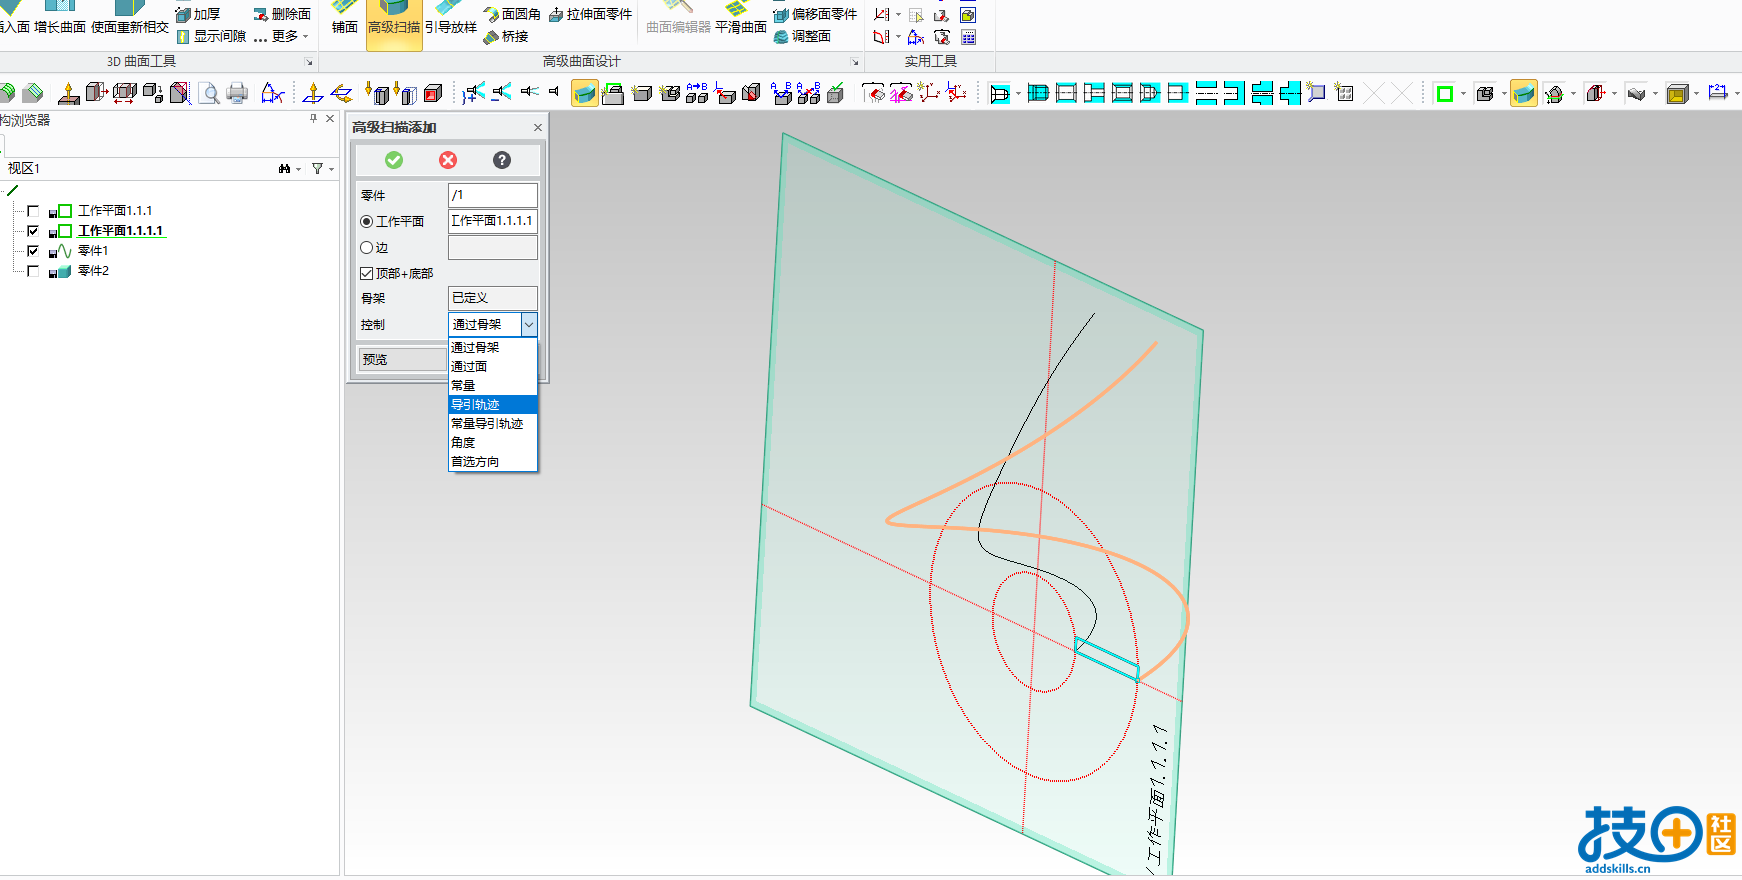Click the printer icon in toolbar

(x=237, y=94)
